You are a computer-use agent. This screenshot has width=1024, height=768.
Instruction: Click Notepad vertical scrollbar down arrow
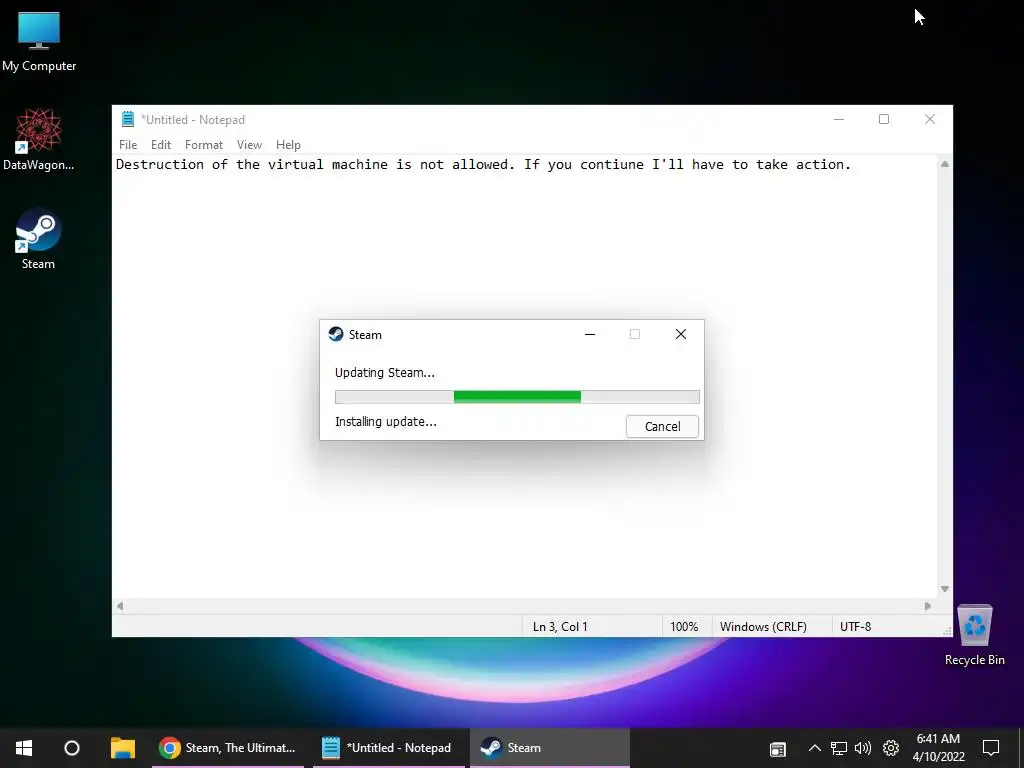pyautogui.click(x=945, y=589)
